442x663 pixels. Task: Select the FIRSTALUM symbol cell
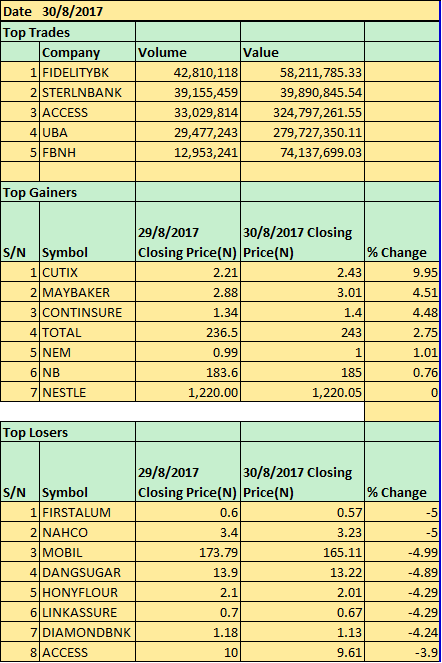[88, 512]
